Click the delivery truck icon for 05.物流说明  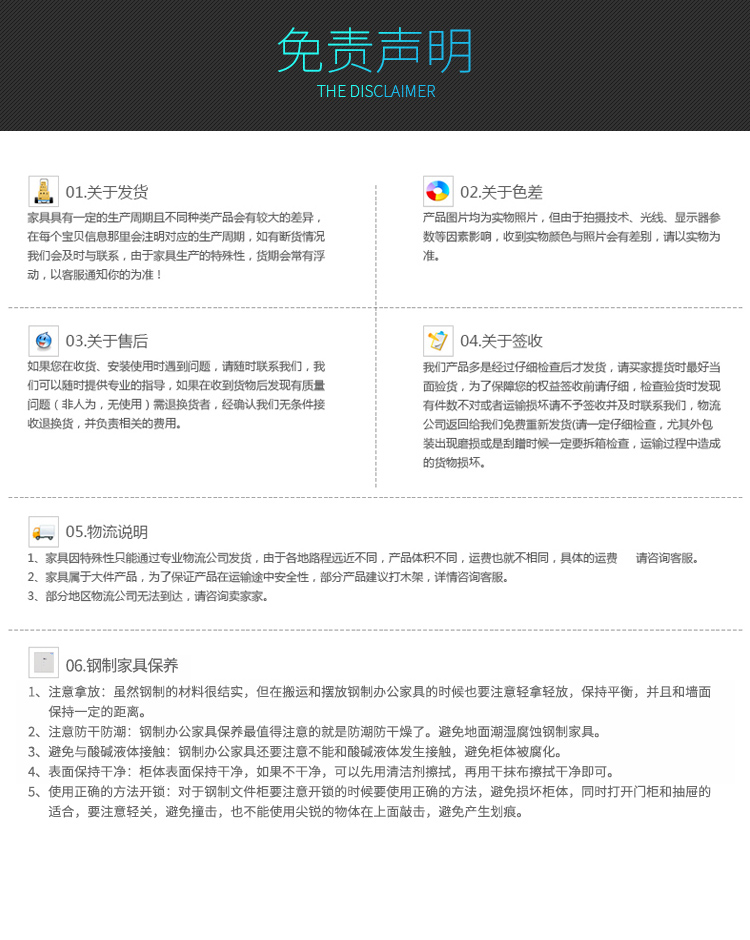(43, 531)
